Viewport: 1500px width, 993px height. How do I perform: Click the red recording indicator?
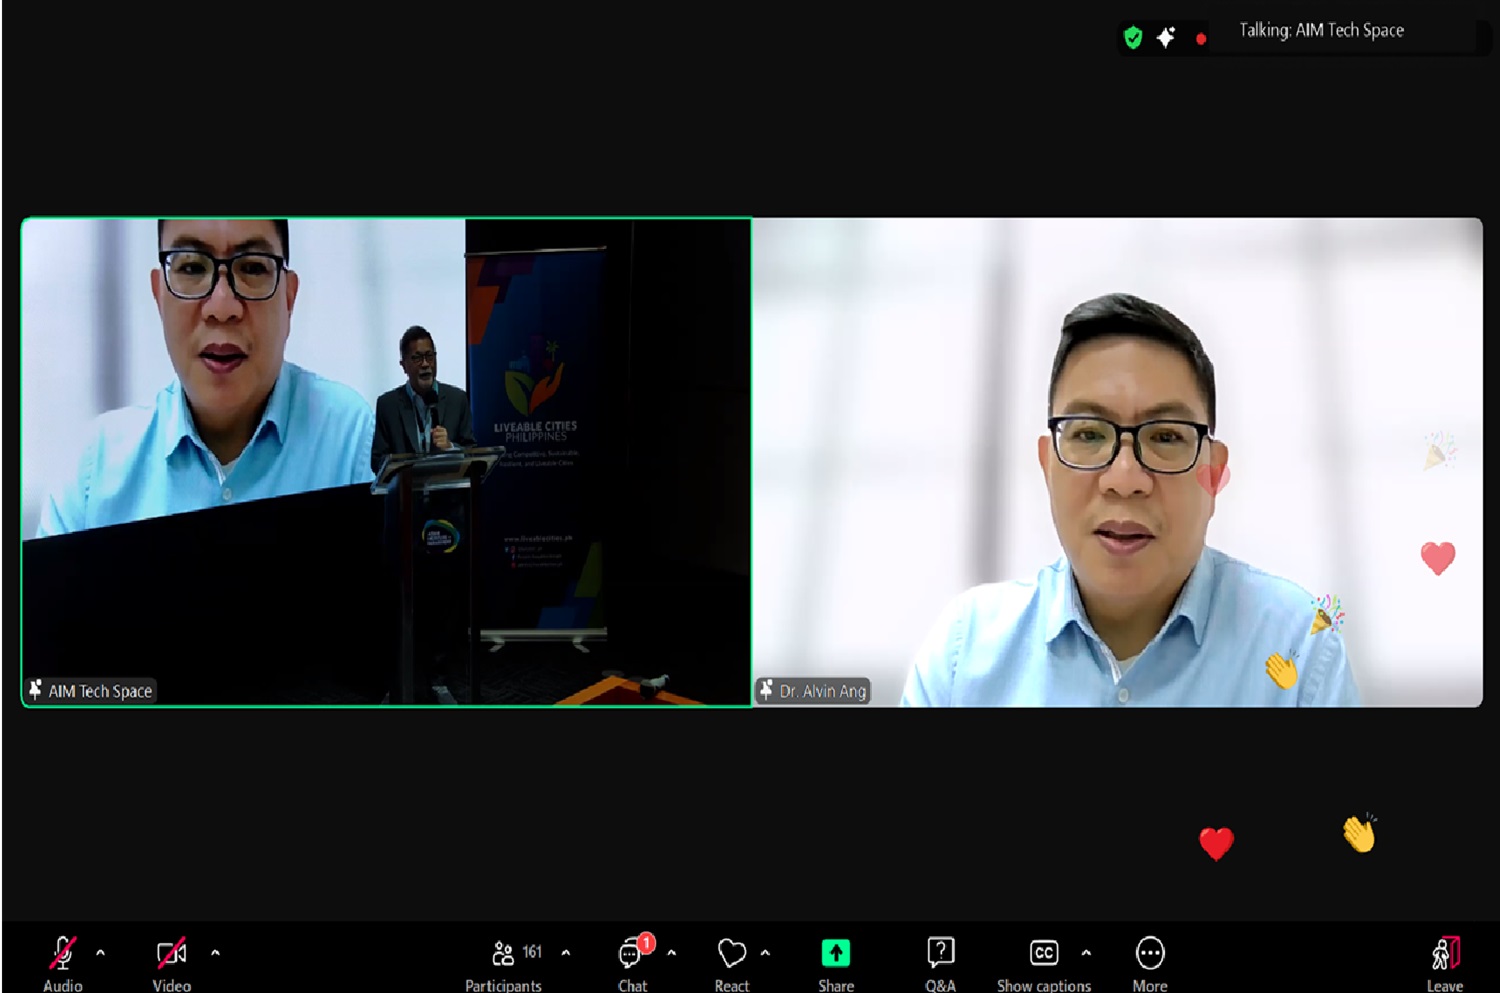(x=1201, y=39)
